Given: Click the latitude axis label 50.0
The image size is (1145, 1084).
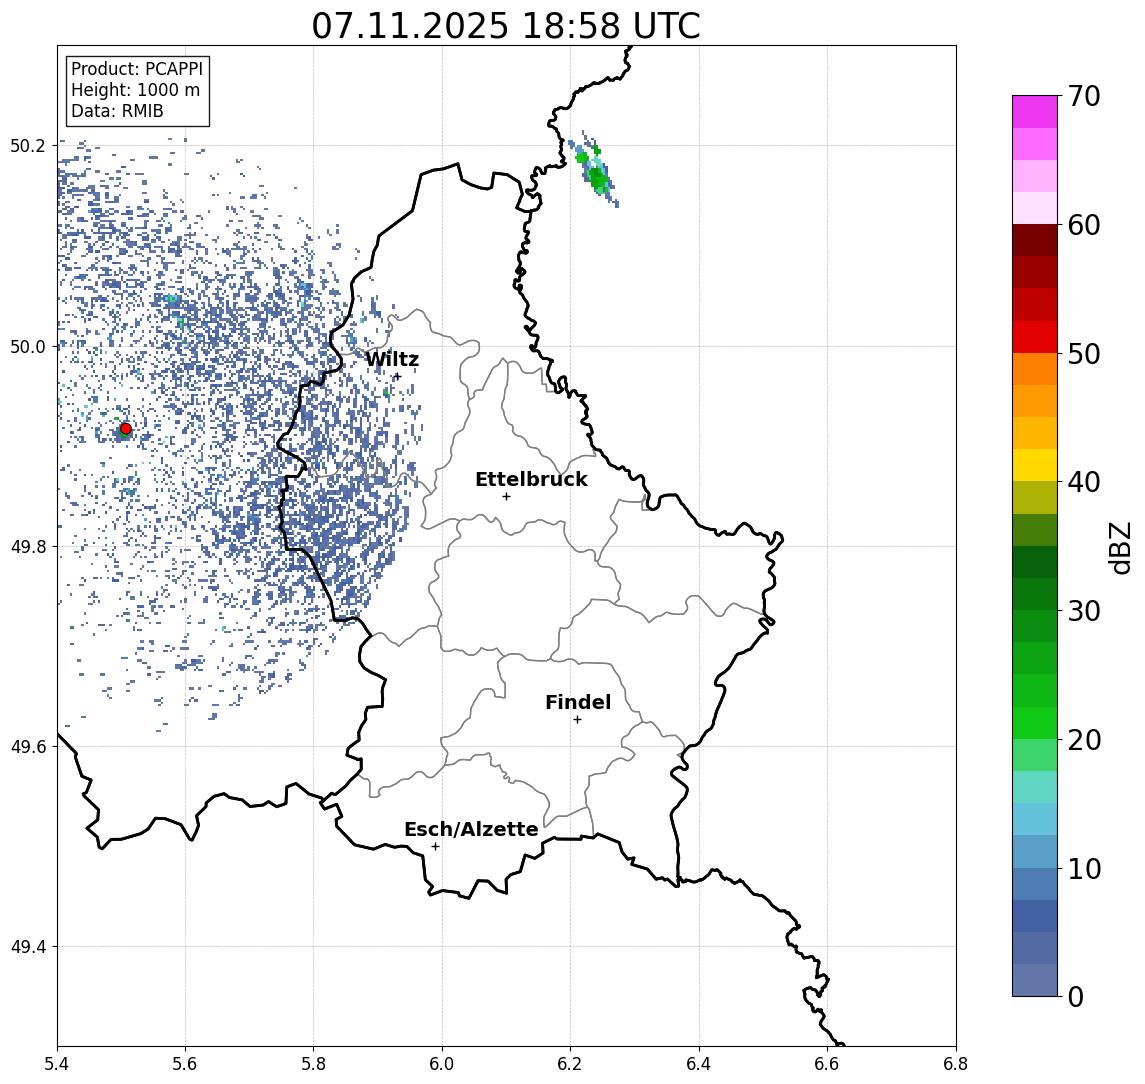Looking at the screenshot, I should pos(27,346).
